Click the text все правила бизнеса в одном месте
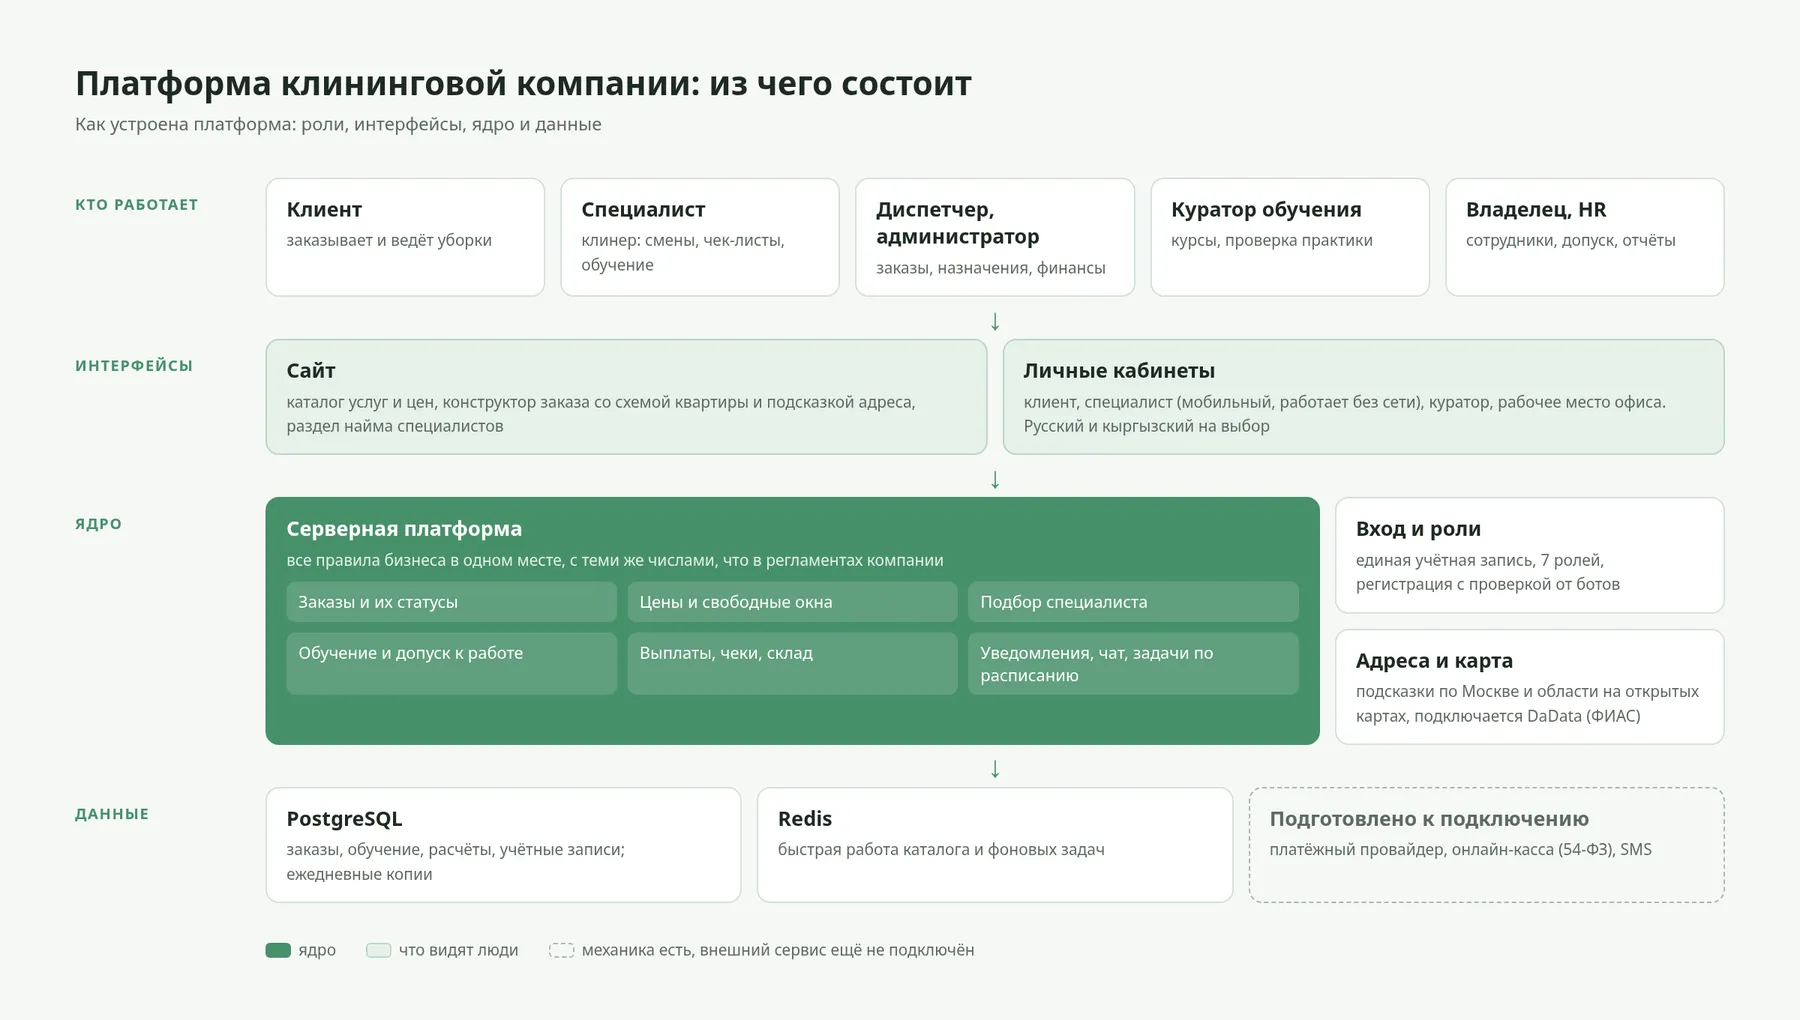 click(423, 560)
